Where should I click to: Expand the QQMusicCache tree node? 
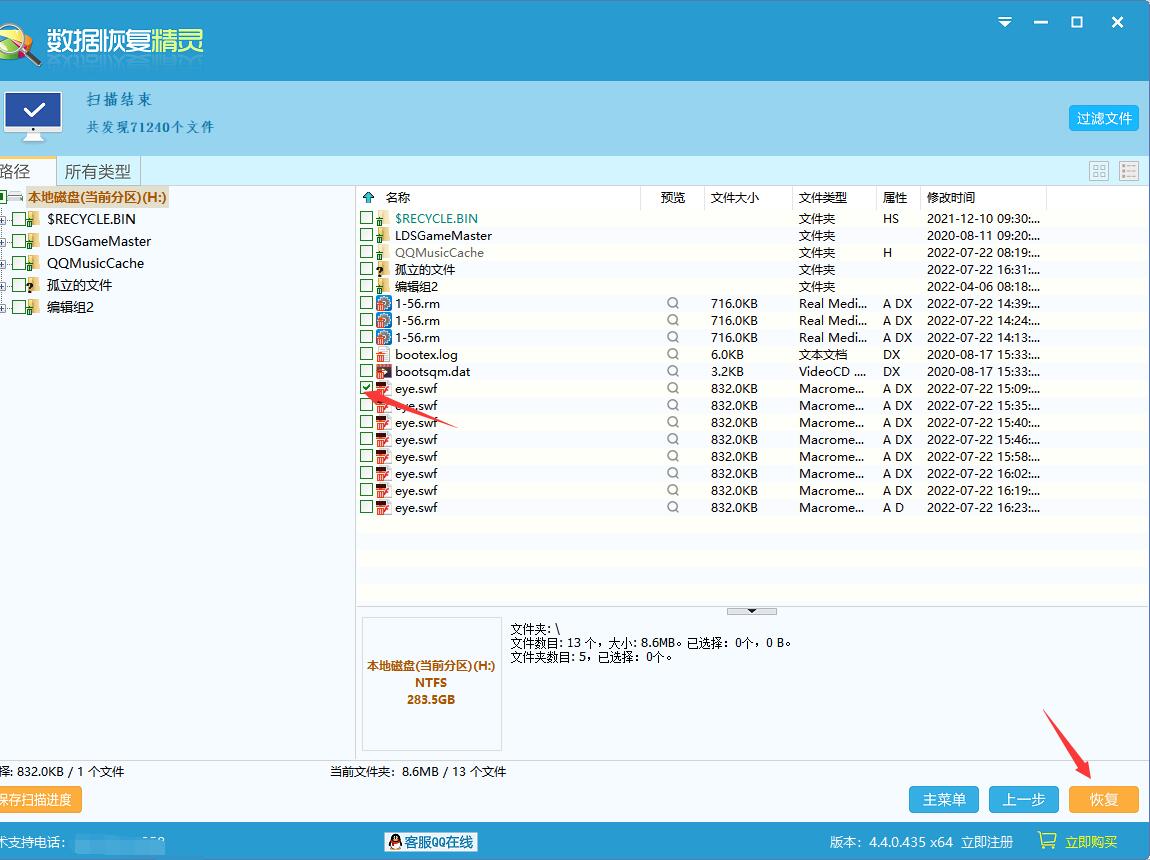coord(4,264)
